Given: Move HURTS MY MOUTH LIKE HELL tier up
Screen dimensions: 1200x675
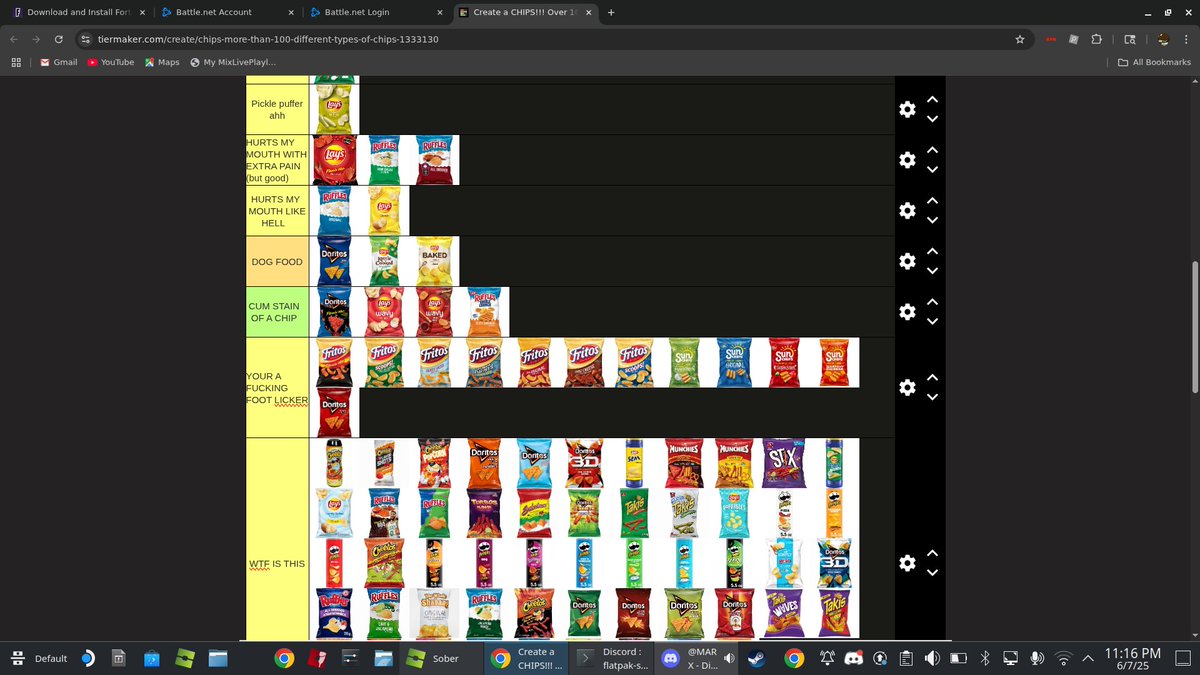Looking at the screenshot, I should 932,200.
